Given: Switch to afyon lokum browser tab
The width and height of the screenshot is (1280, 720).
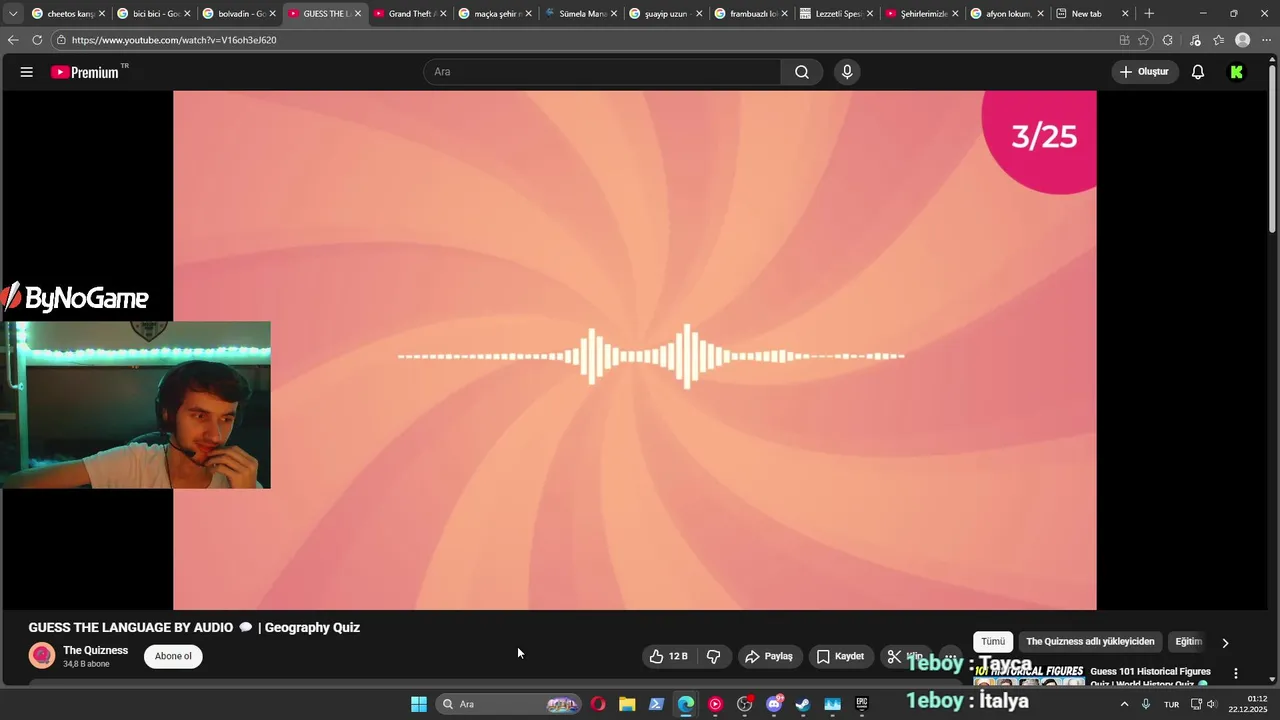Looking at the screenshot, I should tap(1008, 13).
